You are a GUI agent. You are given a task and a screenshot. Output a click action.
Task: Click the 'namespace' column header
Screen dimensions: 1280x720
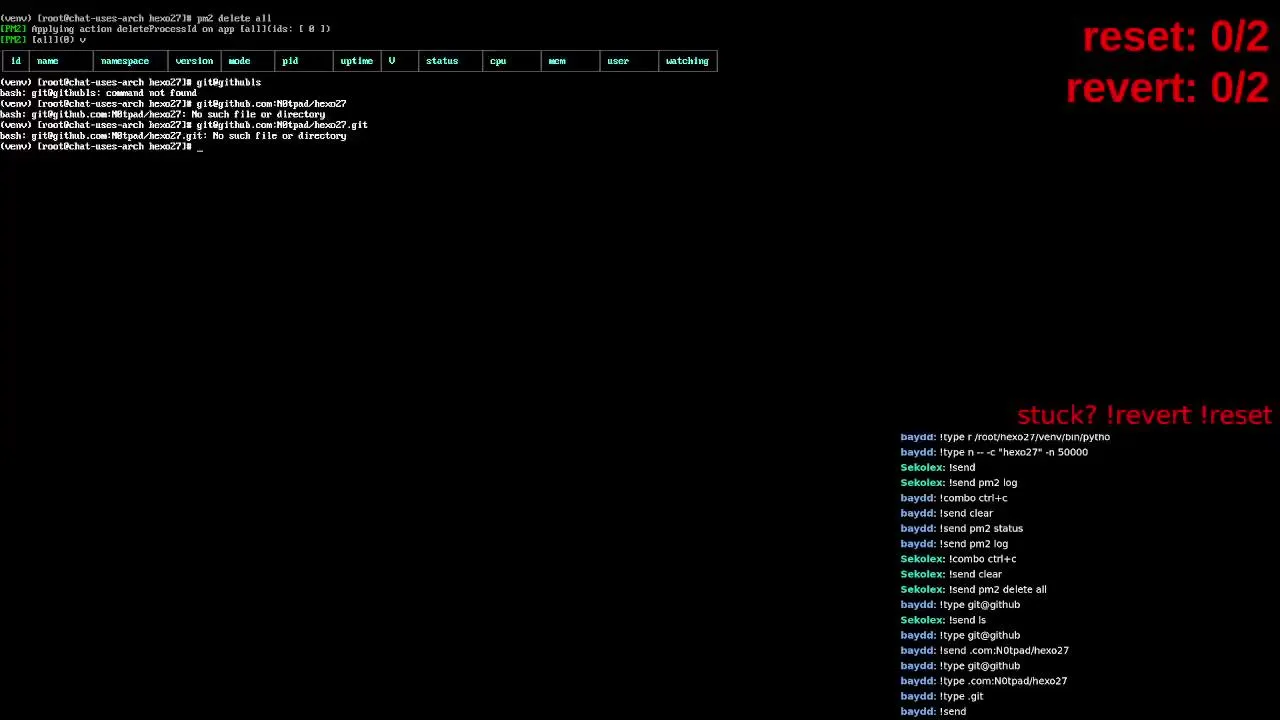coord(125,61)
